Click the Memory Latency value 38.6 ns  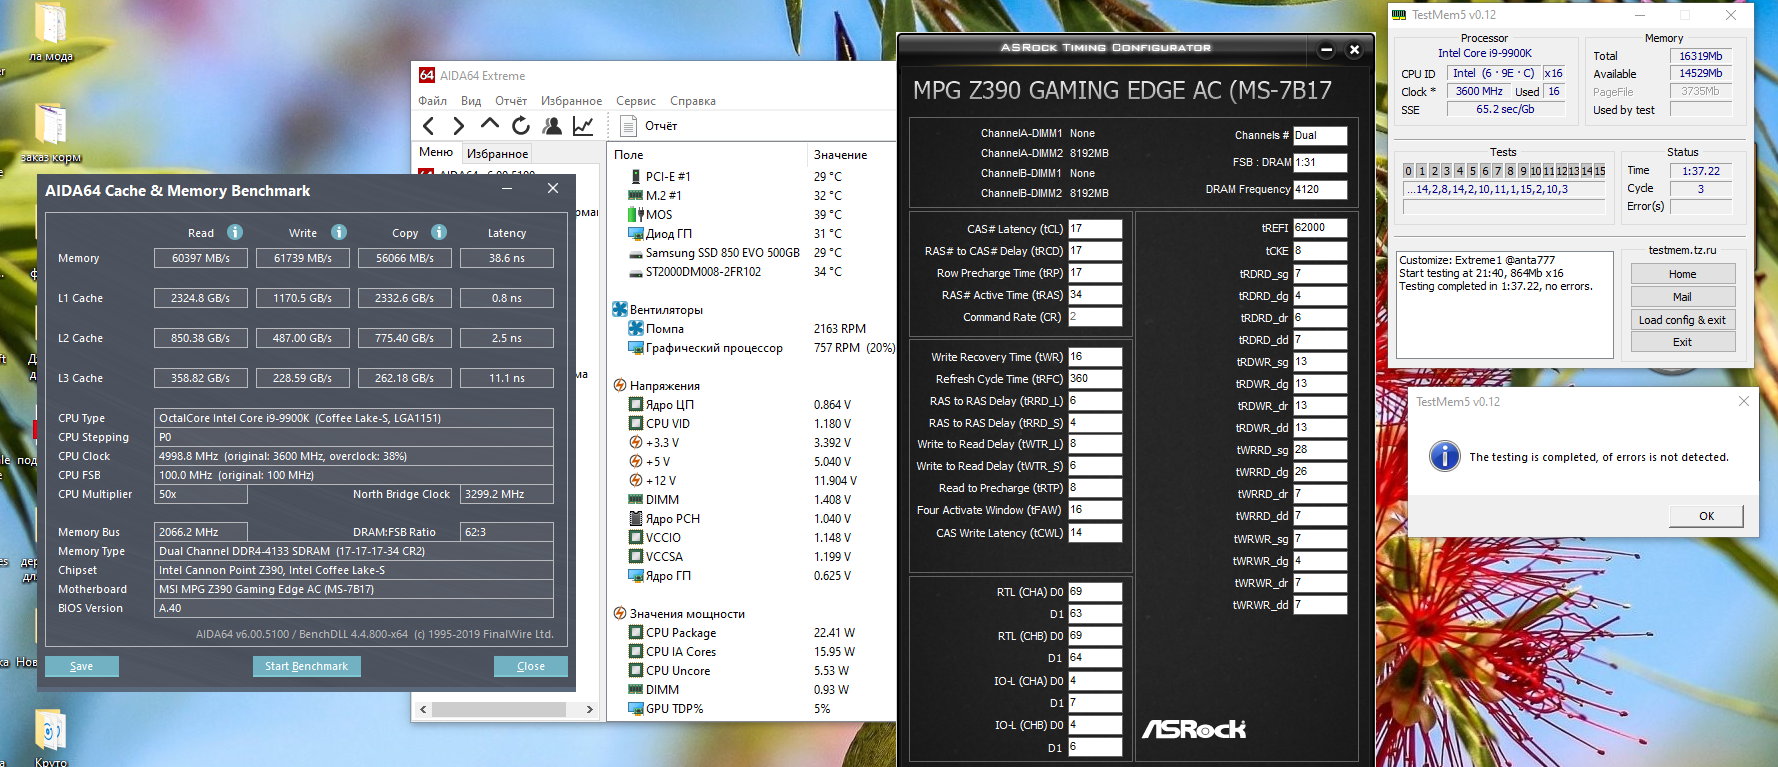(x=507, y=258)
